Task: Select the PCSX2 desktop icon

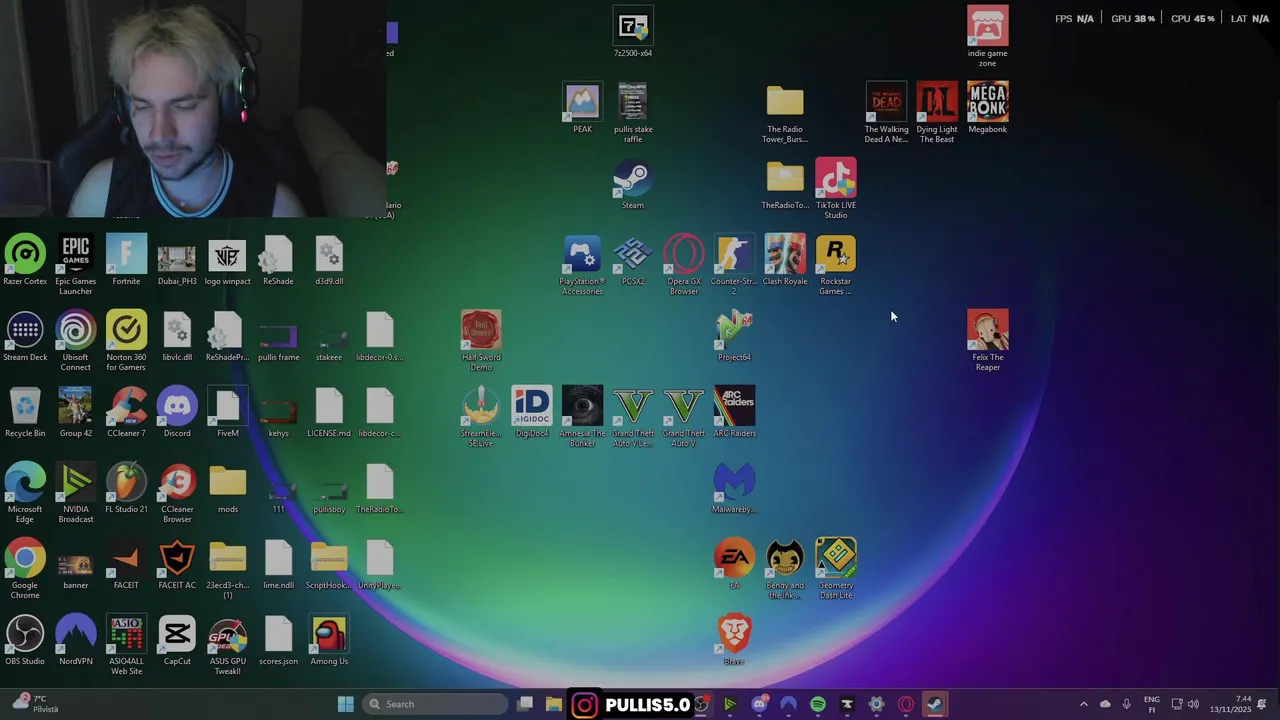Action: coord(633,262)
